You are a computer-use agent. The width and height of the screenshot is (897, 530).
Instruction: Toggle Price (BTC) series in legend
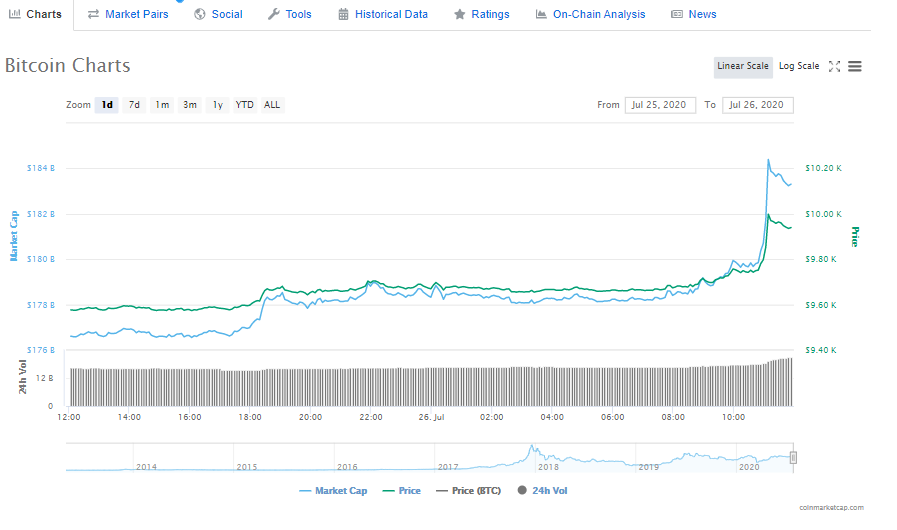(468, 491)
